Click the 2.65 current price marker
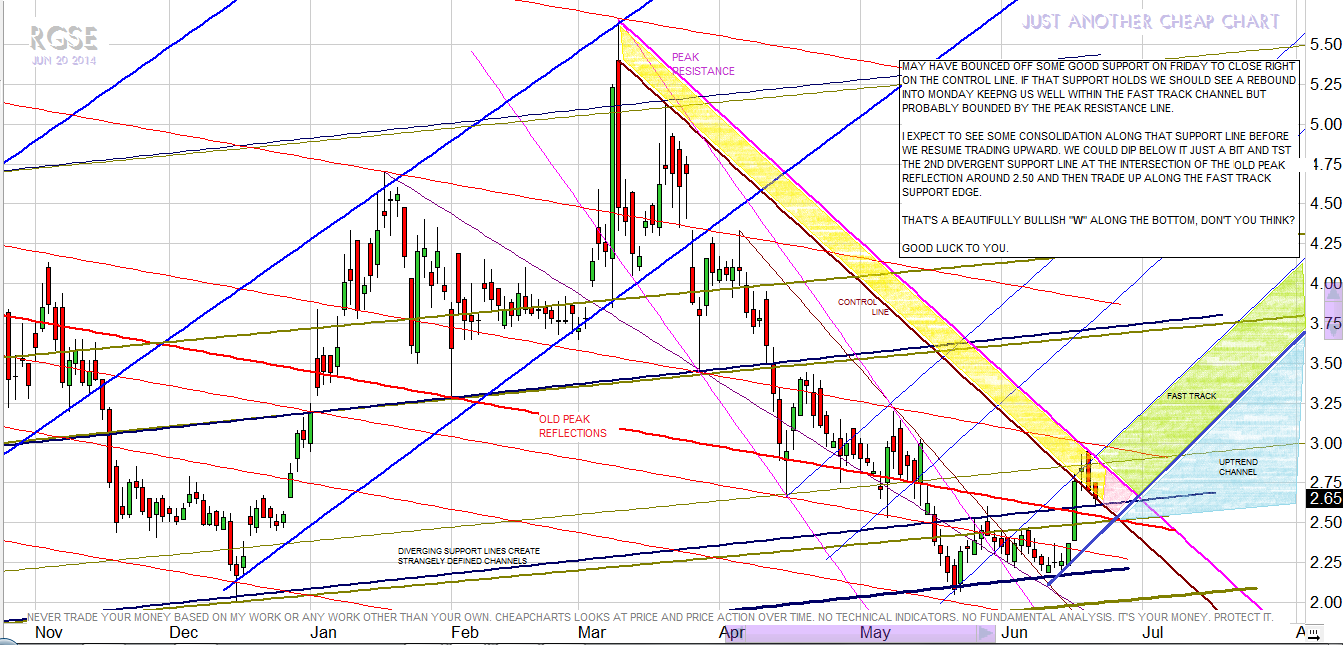This screenshot has width=1343, height=645. (x=1323, y=497)
